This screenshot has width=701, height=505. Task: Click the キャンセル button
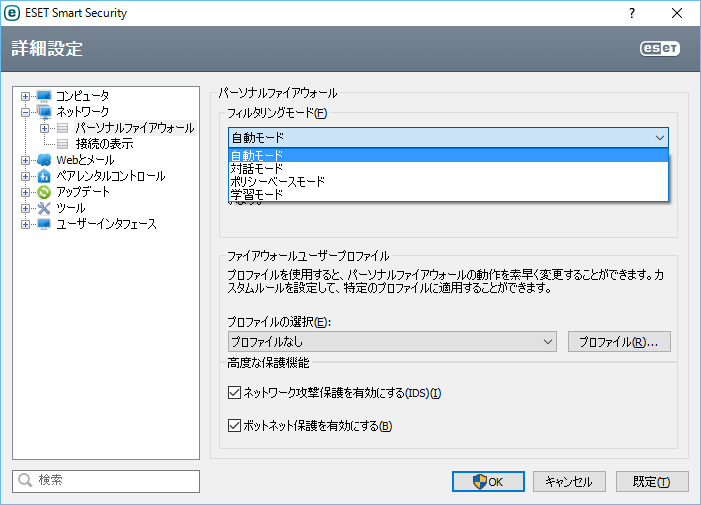[569, 482]
